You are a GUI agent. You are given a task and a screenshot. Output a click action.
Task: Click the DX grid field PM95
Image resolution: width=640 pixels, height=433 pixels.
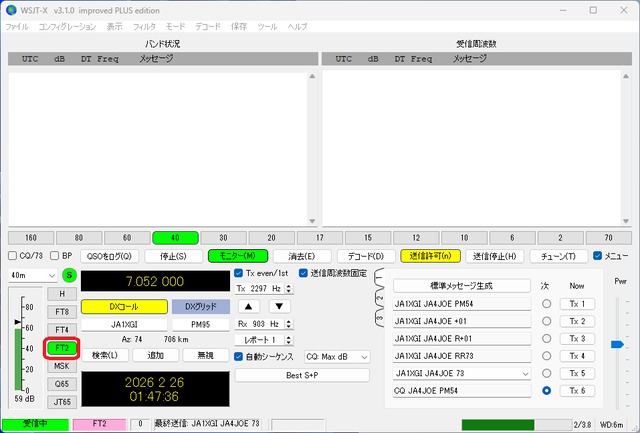(201, 325)
